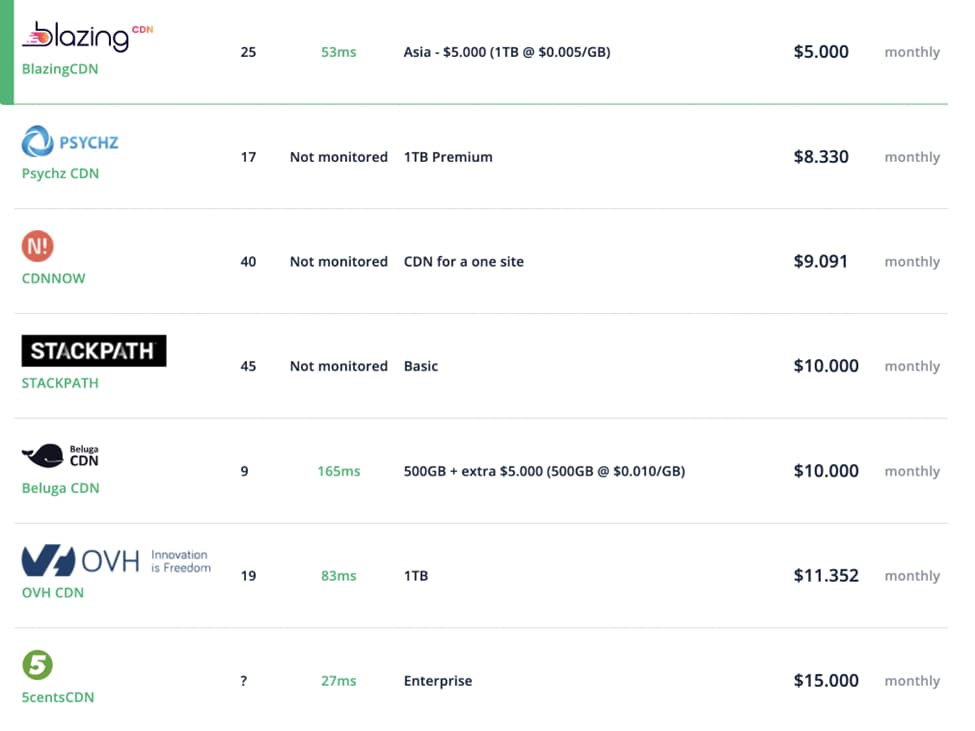Select the Beluga CDN whale icon
Image resolution: width=975 pixels, height=731 pixels.
pos(42,456)
